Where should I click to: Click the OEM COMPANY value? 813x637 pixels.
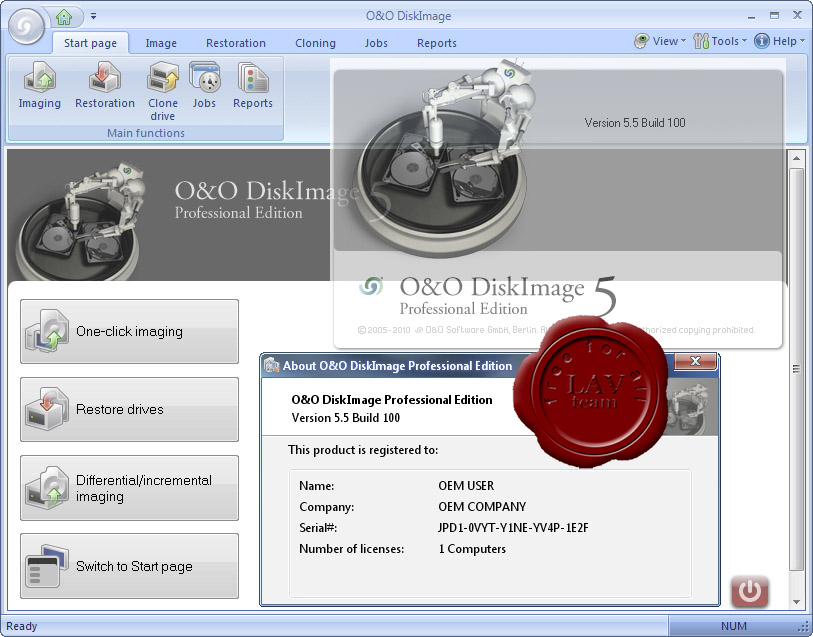(482, 506)
